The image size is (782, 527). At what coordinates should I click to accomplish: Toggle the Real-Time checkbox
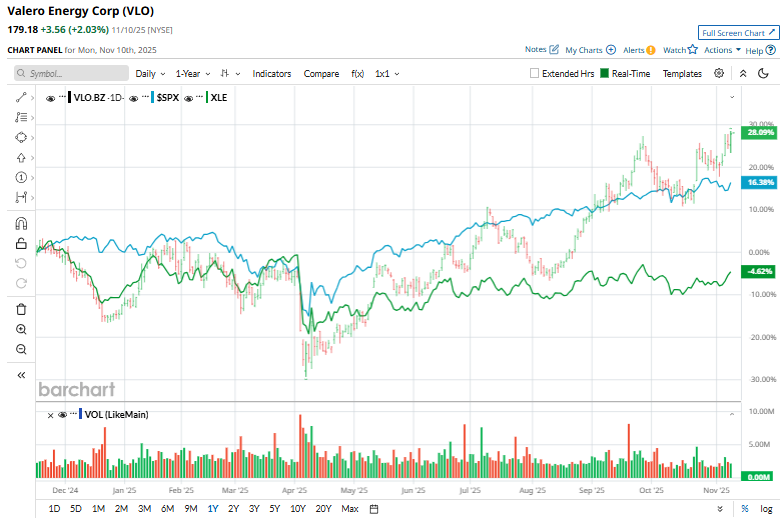tap(604, 74)
